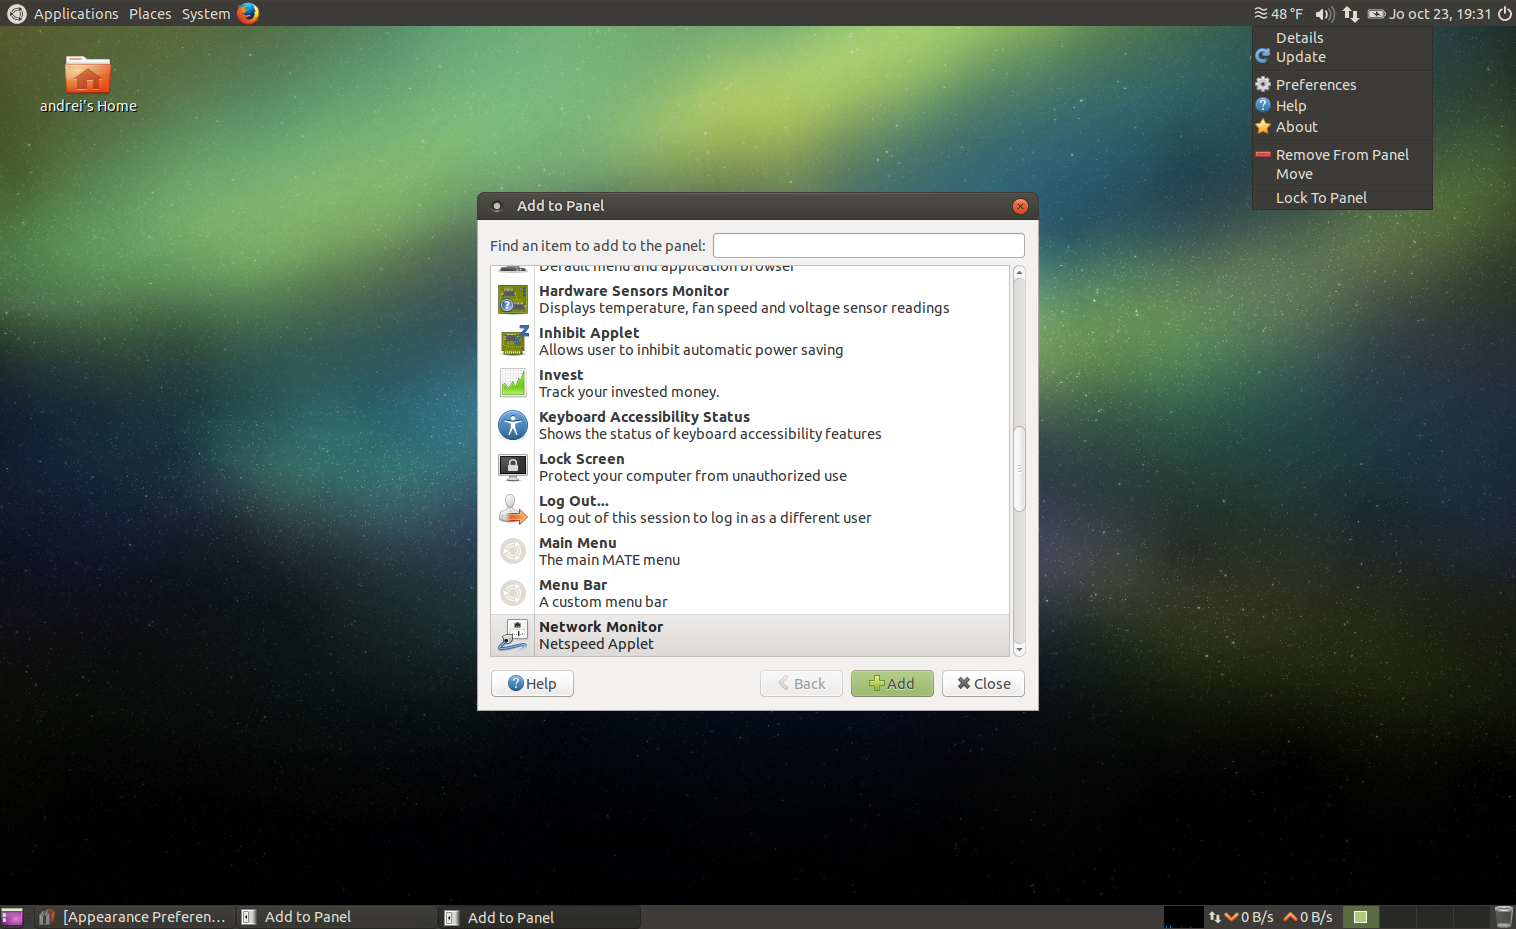The width and height of the screenshot is (1516, 929).
Task: Select the Invest stock chart icon
Action: 512,383
